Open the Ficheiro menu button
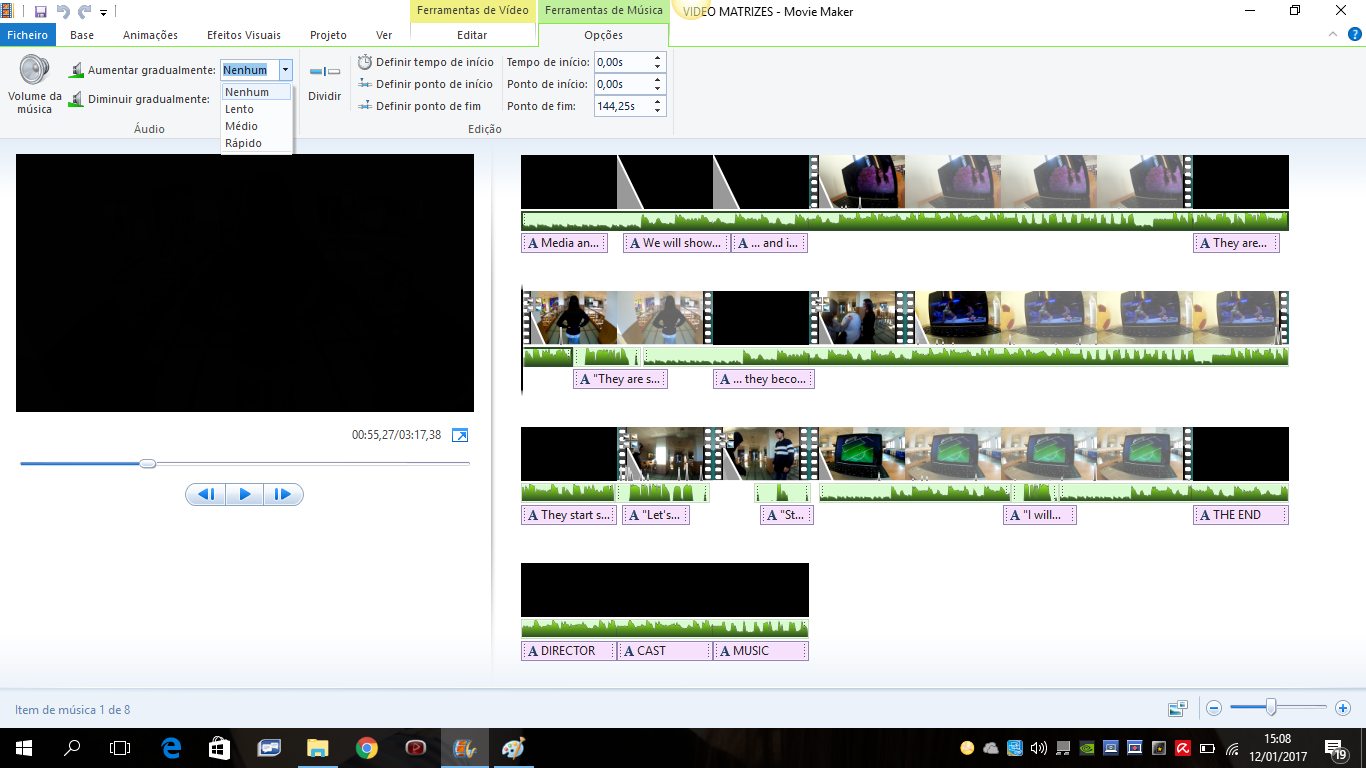1366x768 pixels. coord(27,35)
